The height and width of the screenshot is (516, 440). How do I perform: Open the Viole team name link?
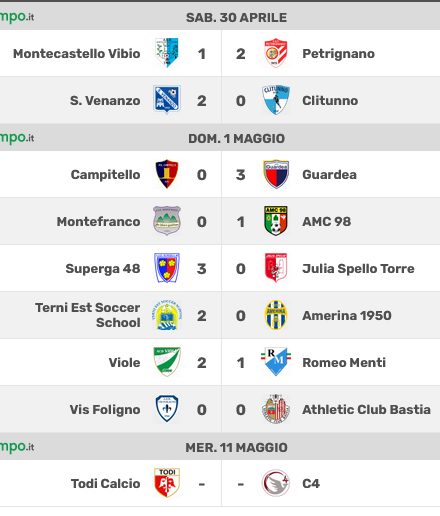pos(124,362)
